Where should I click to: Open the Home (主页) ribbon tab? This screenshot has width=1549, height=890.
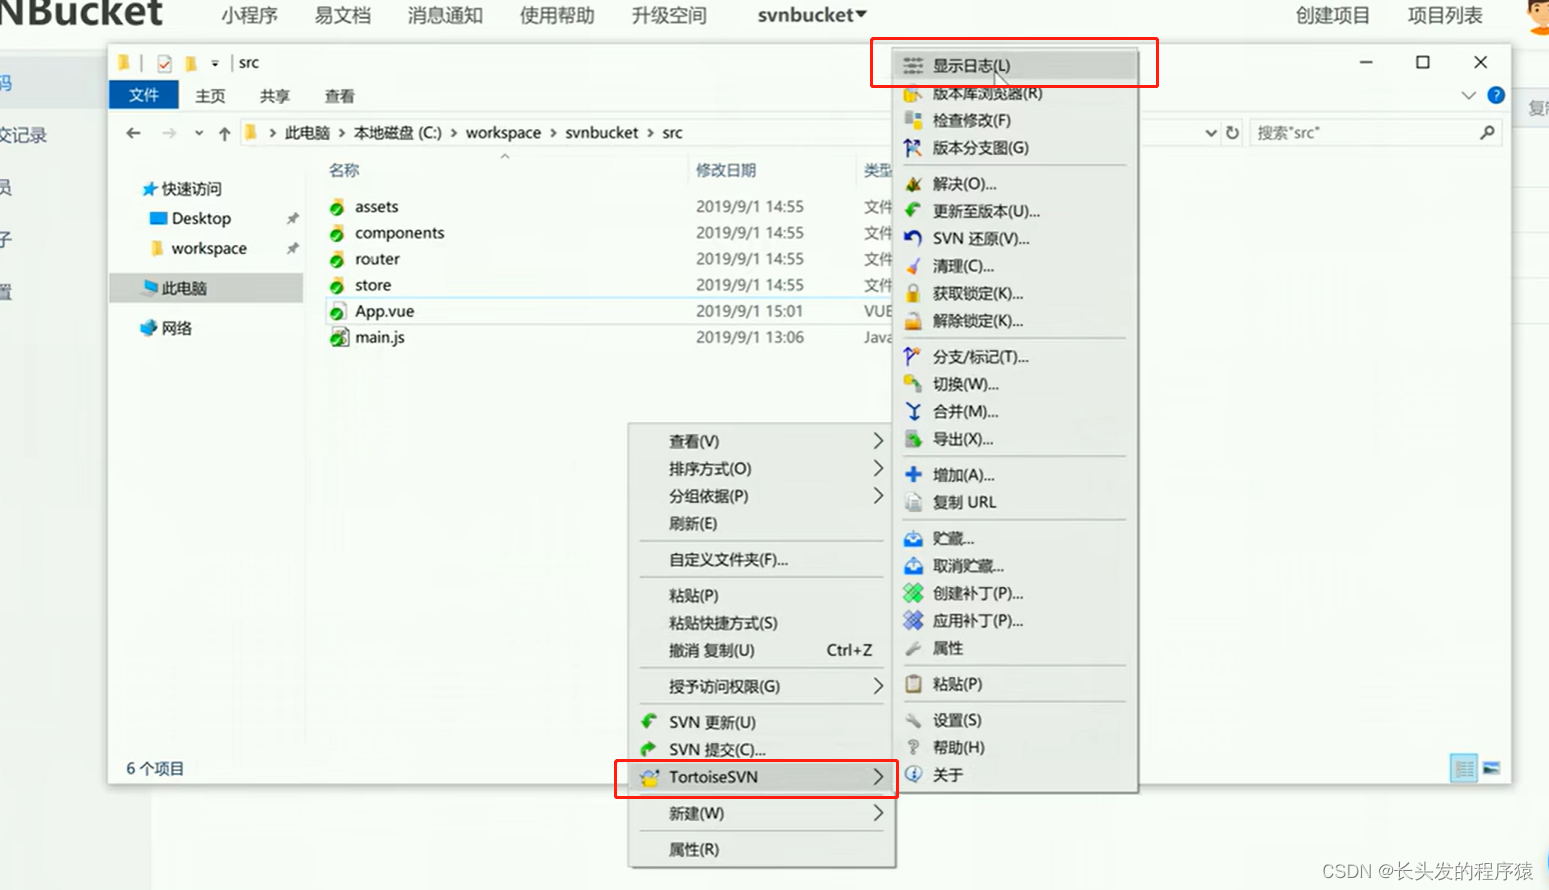[x=210, y=96]
